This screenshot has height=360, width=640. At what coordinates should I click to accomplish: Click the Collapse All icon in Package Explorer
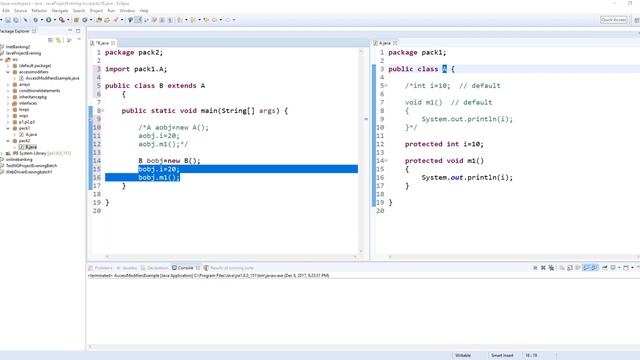[x=51, y=40]
